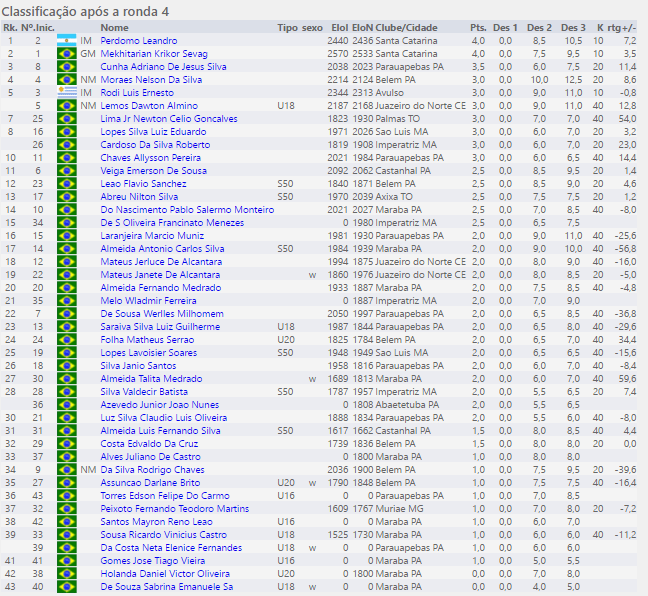Image resolution: width=648 pixels, height=596 pixels.
Task: Open Cunha Adriano De Jesus Silva profile
Action: pyautogui.click(x=163, y=66)
